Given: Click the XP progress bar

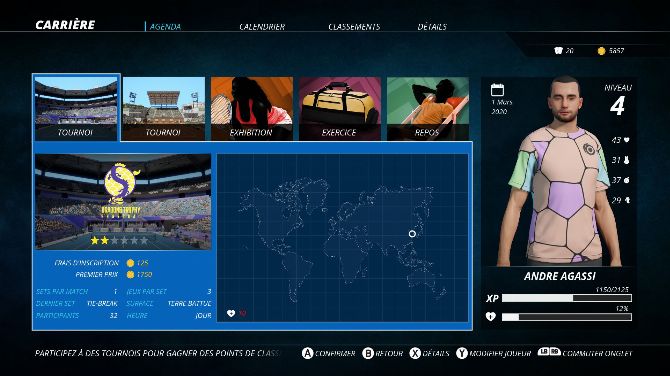Looking at the screenshot, I should (x=567, y=298).
